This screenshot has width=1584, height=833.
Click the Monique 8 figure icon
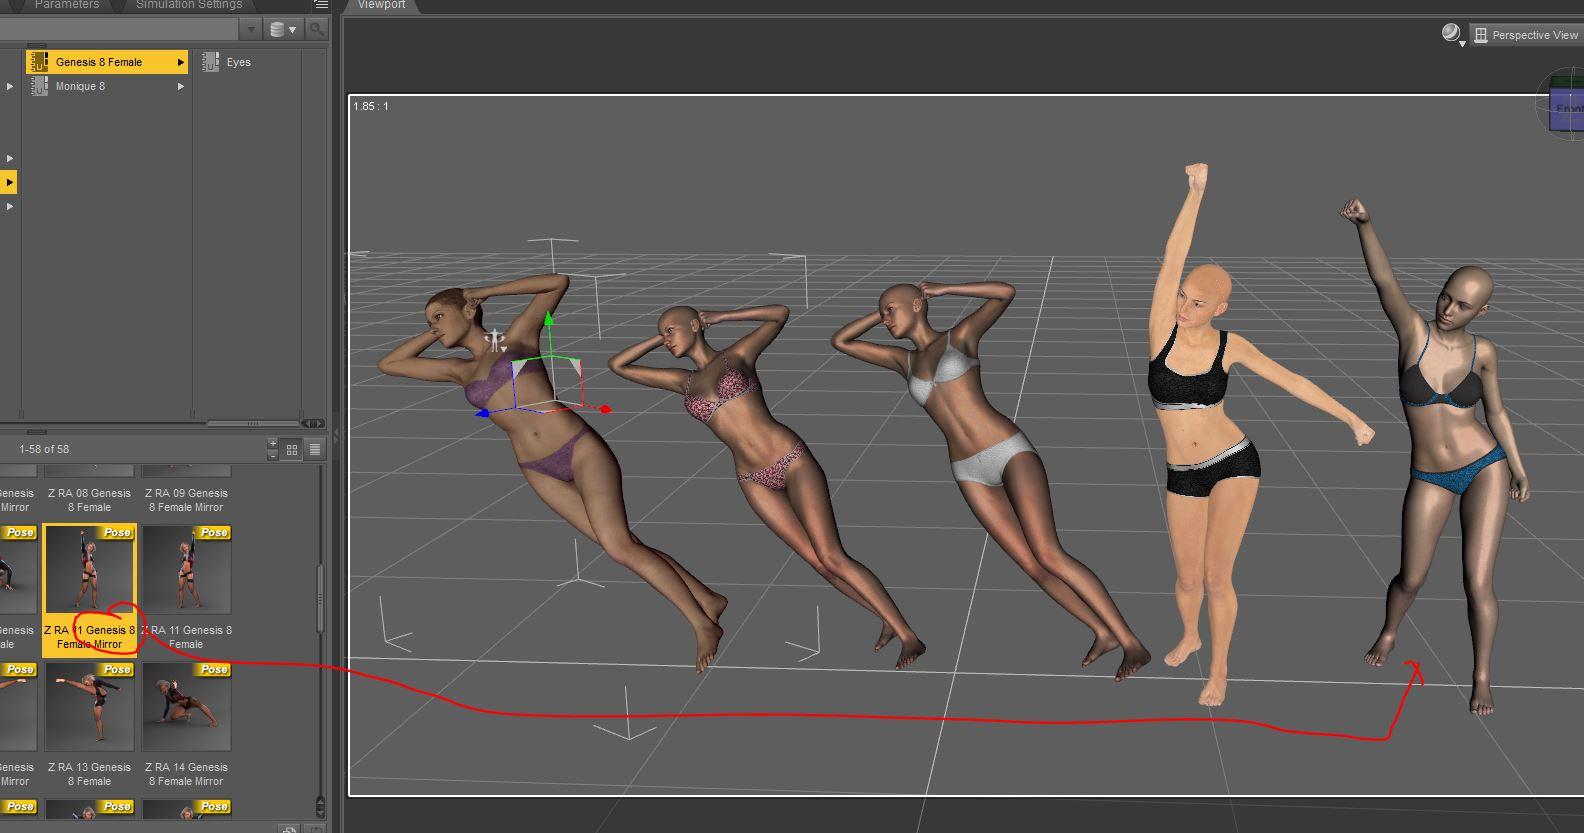pyautogui.click(x=40, y=86)
